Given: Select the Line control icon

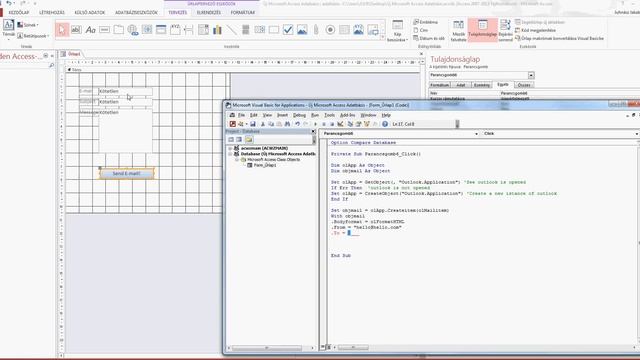Looking at the screenshot, I should tap(231, 30).
